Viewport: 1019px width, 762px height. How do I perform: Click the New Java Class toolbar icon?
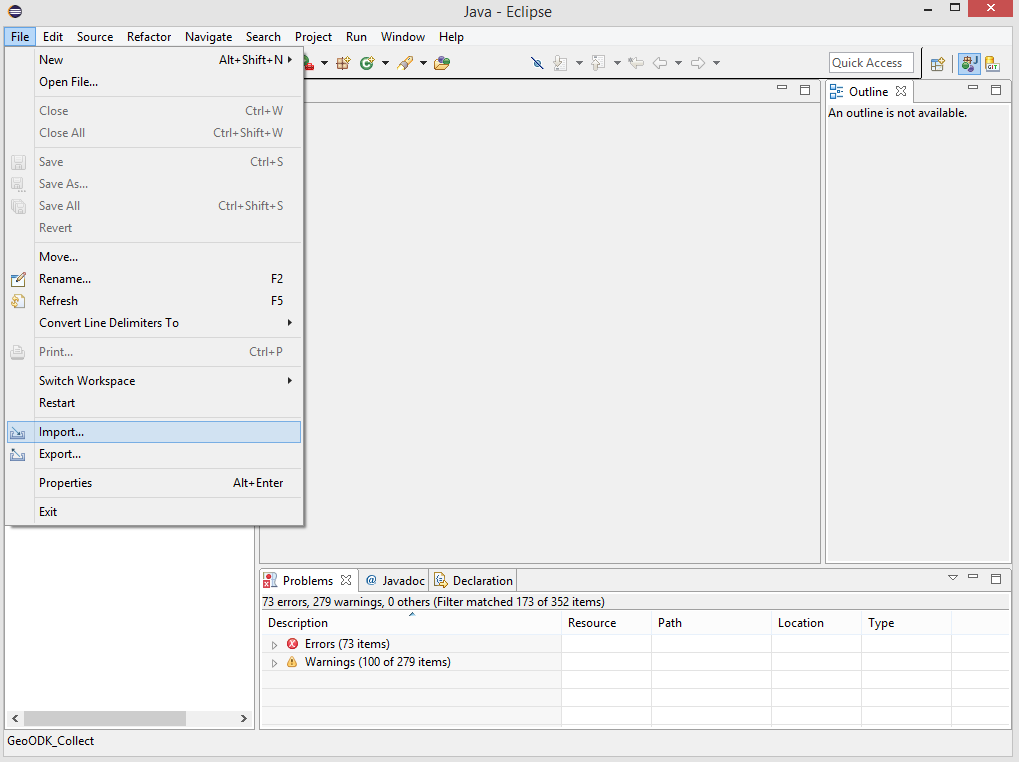[x=367, y=63]
